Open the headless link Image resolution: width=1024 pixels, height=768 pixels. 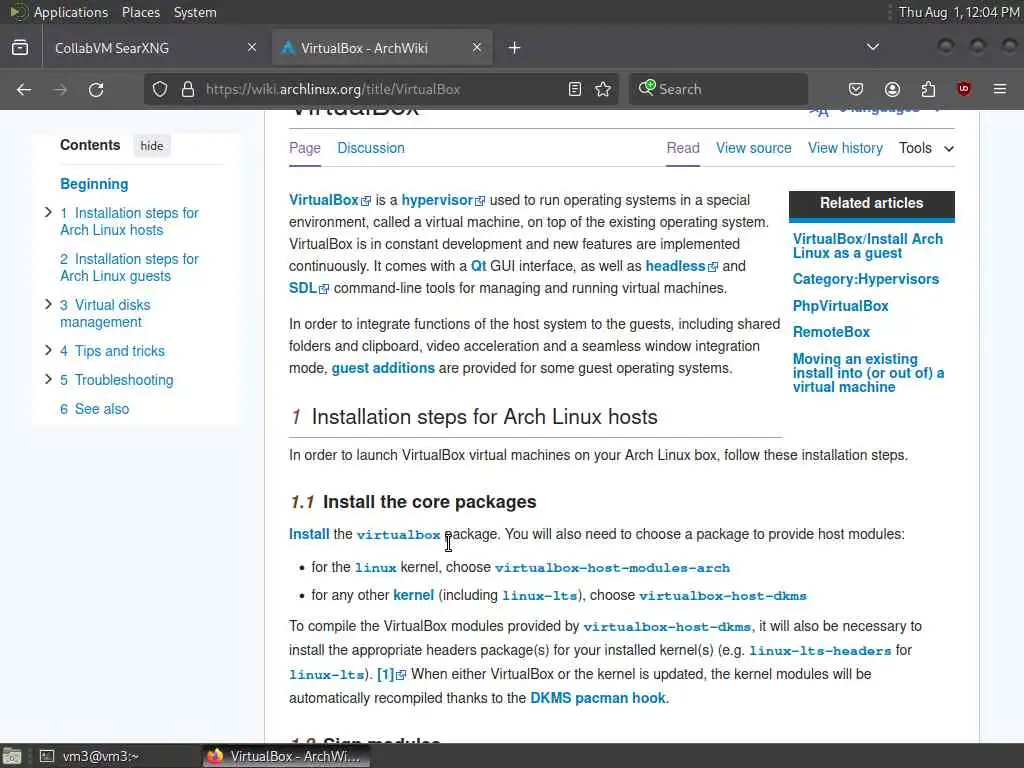coord(681,266)
